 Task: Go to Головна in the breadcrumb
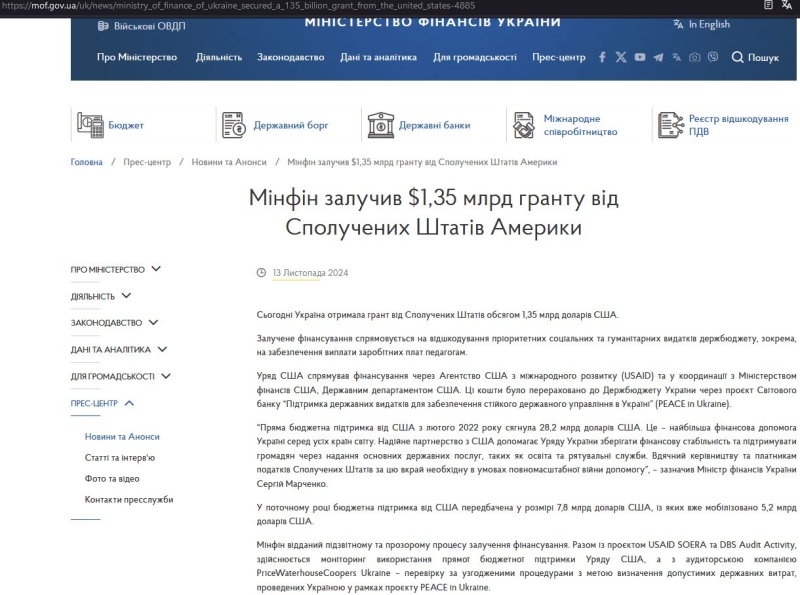(86, 162)
